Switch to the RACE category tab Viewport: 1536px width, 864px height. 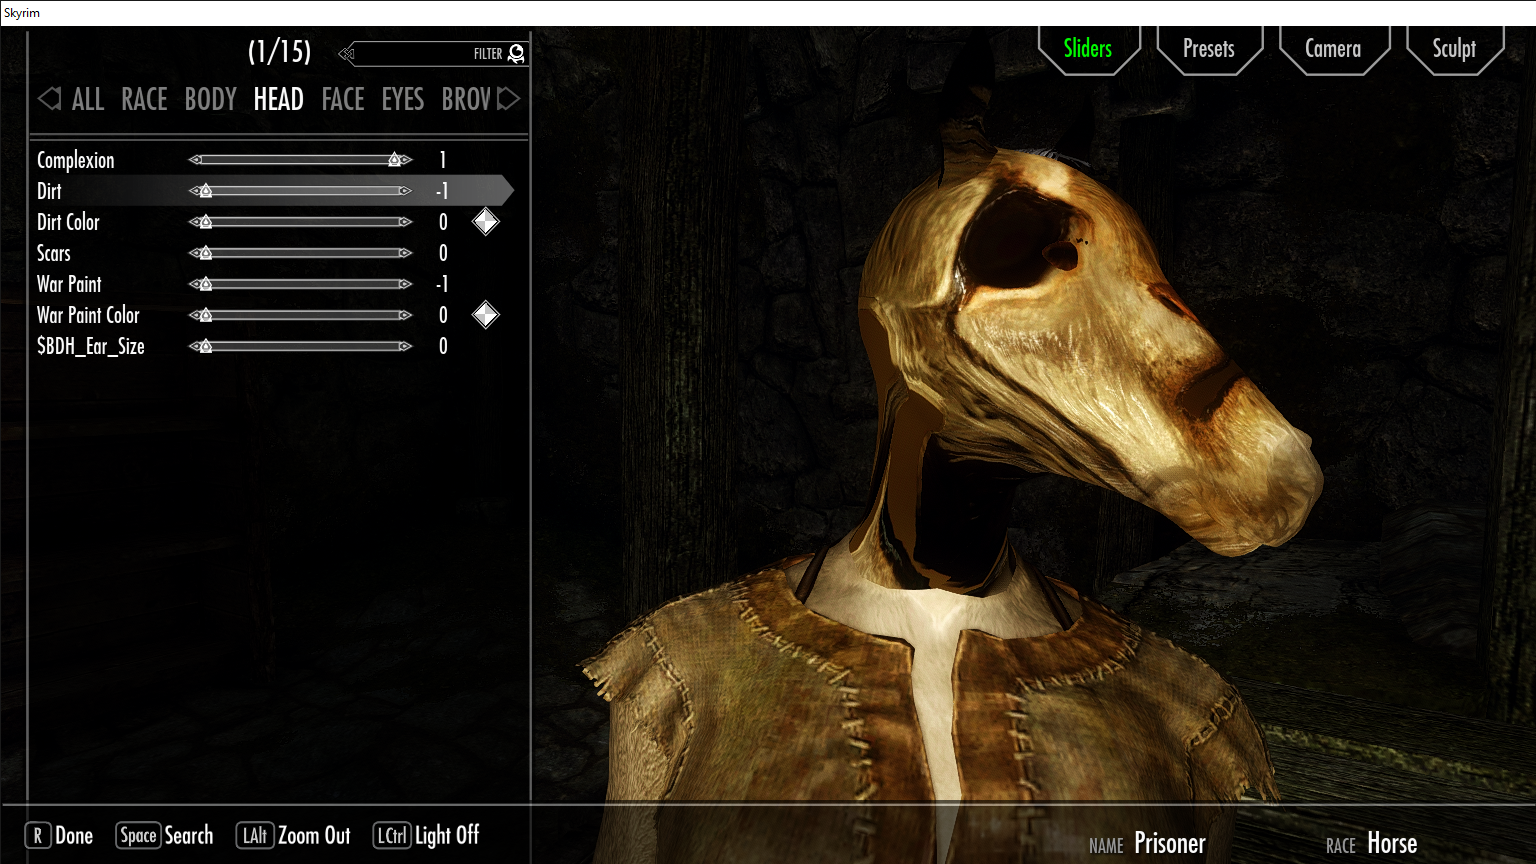point(144,99)
